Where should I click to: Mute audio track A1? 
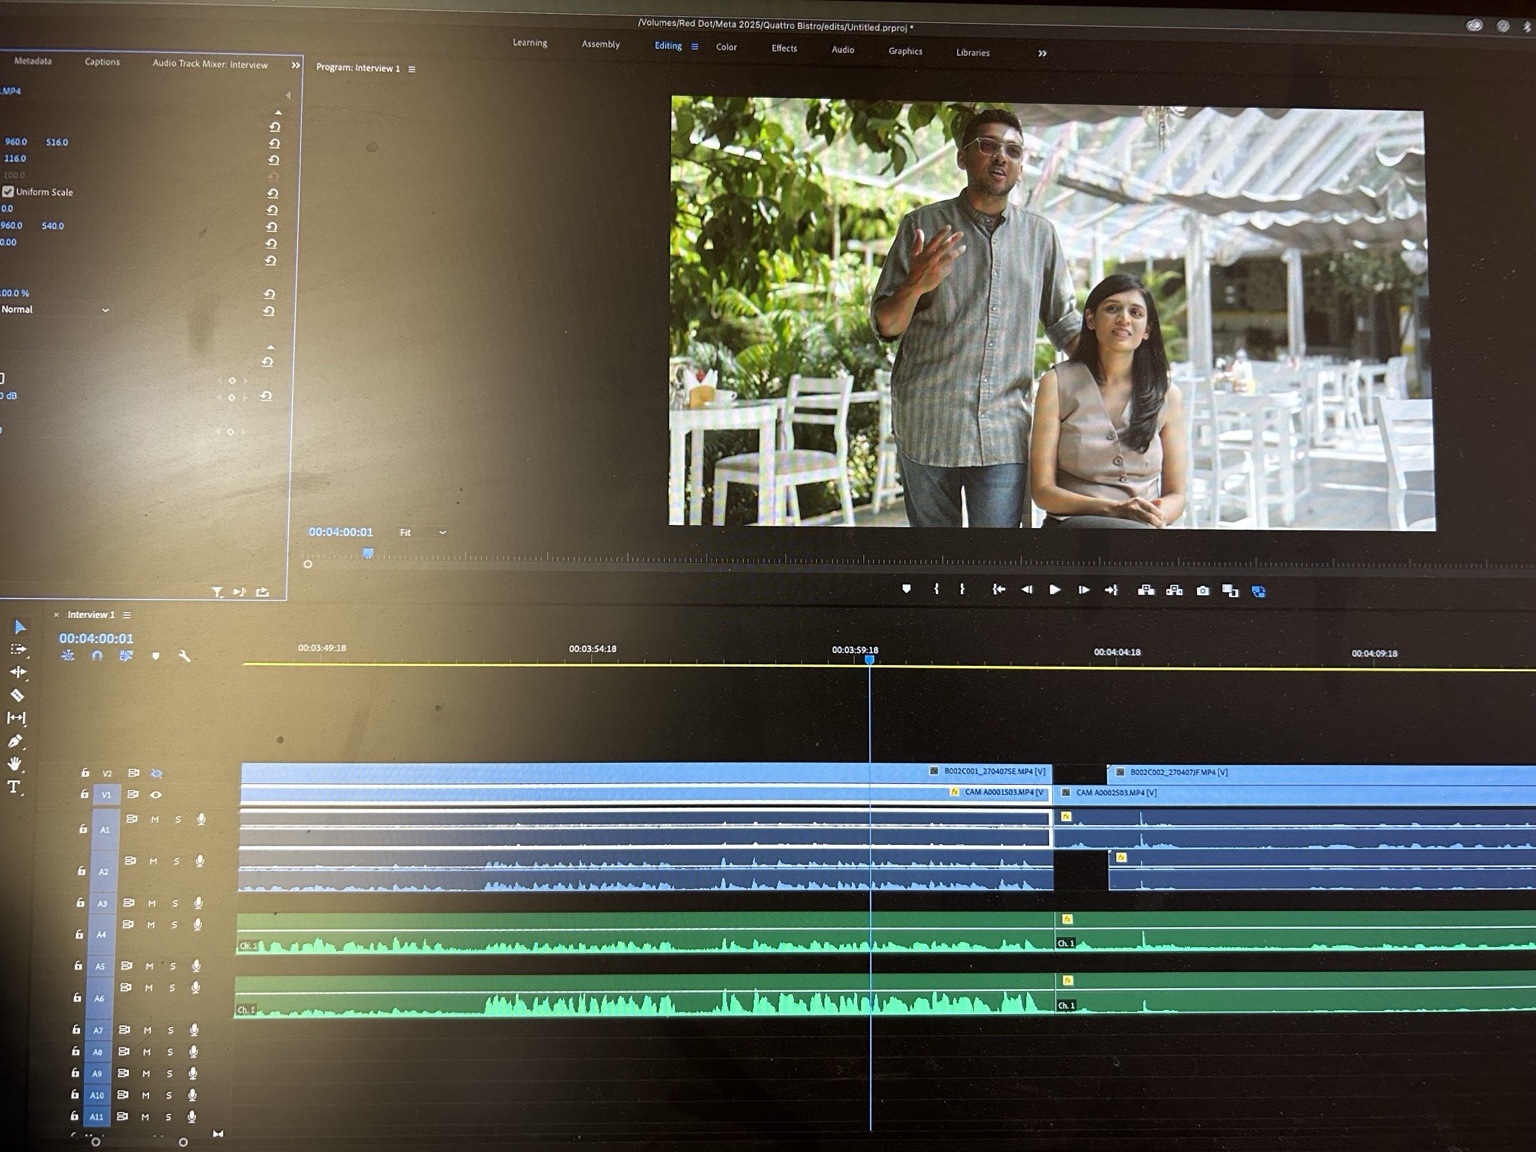click(x=155, y=819)
